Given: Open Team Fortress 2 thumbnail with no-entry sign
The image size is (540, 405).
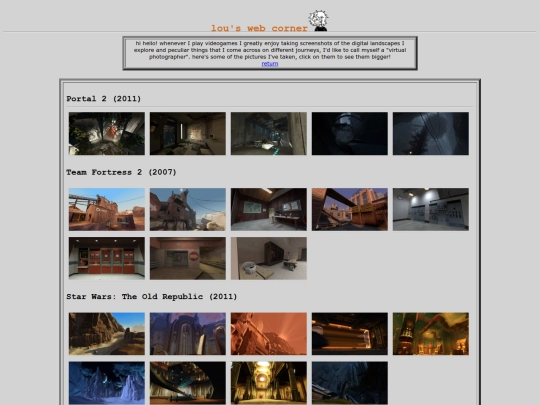Looking at the screenshot, I should coord(188,258).
